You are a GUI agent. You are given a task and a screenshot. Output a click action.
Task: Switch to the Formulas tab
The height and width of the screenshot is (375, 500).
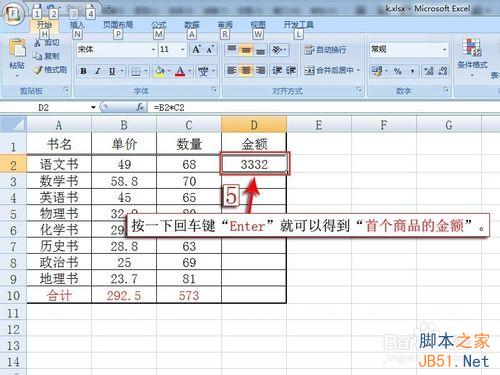coord(159,25)
